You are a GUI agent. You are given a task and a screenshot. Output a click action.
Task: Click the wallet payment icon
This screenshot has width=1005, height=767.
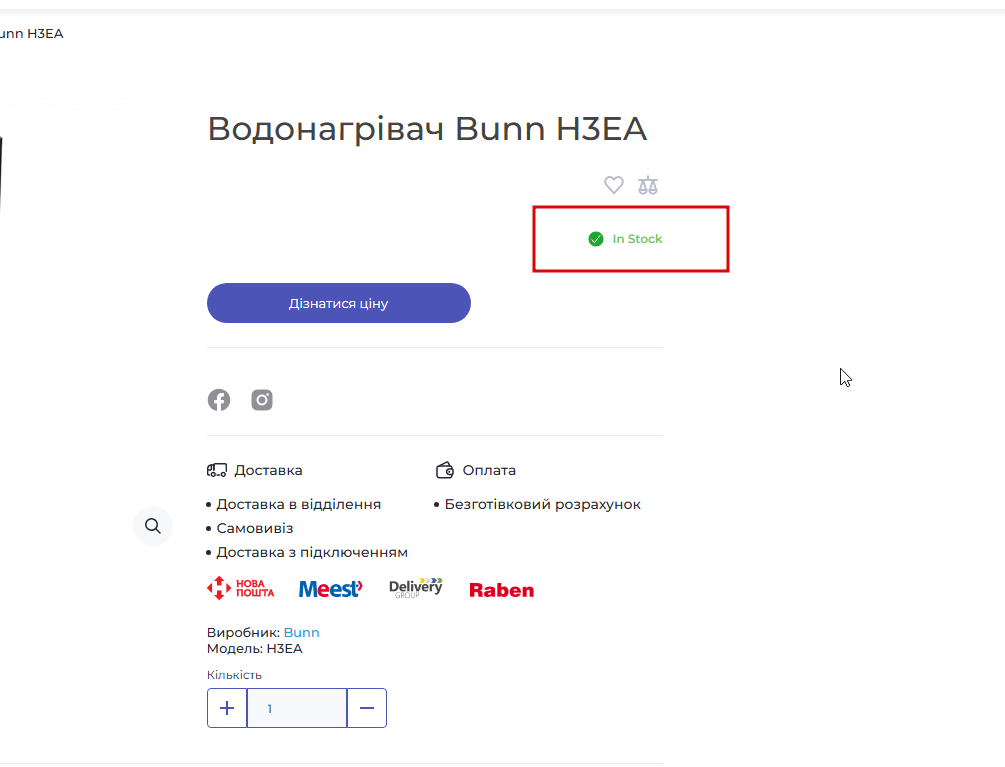[x=445, y=470]
